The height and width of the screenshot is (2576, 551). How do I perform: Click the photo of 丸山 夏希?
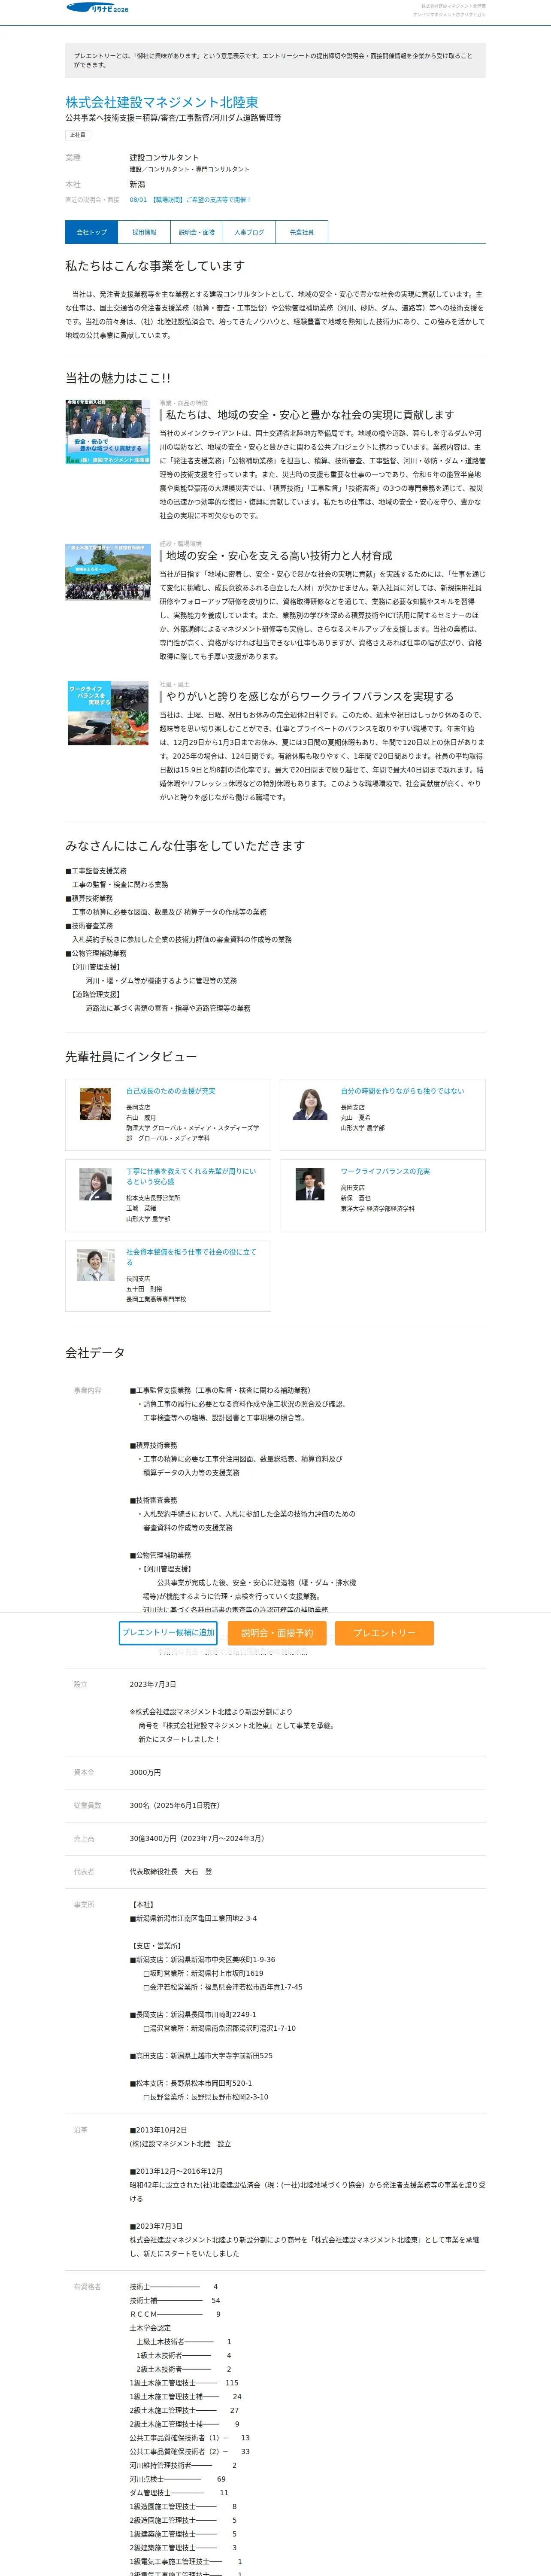coord(310,1104)
